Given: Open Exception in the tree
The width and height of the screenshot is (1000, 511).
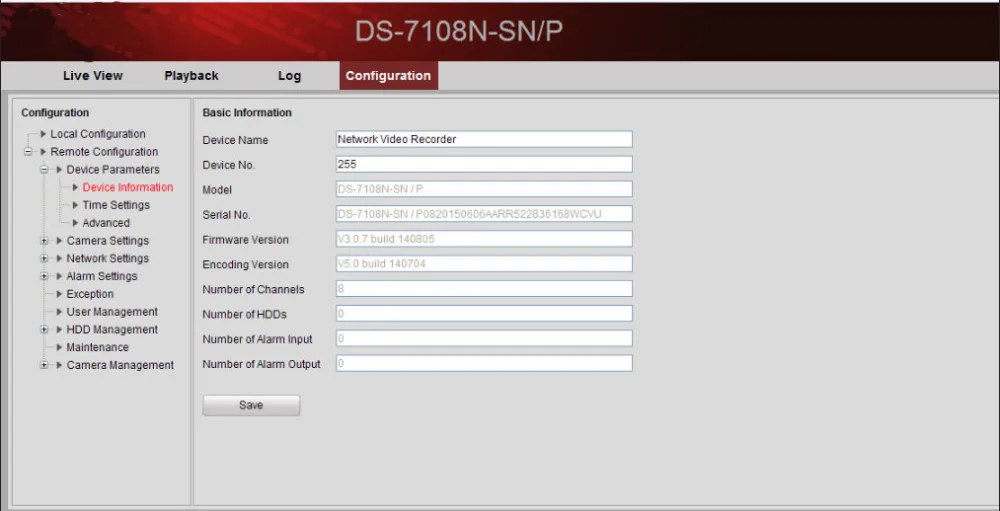Looking at the screenshot, I should click(90, 294).
